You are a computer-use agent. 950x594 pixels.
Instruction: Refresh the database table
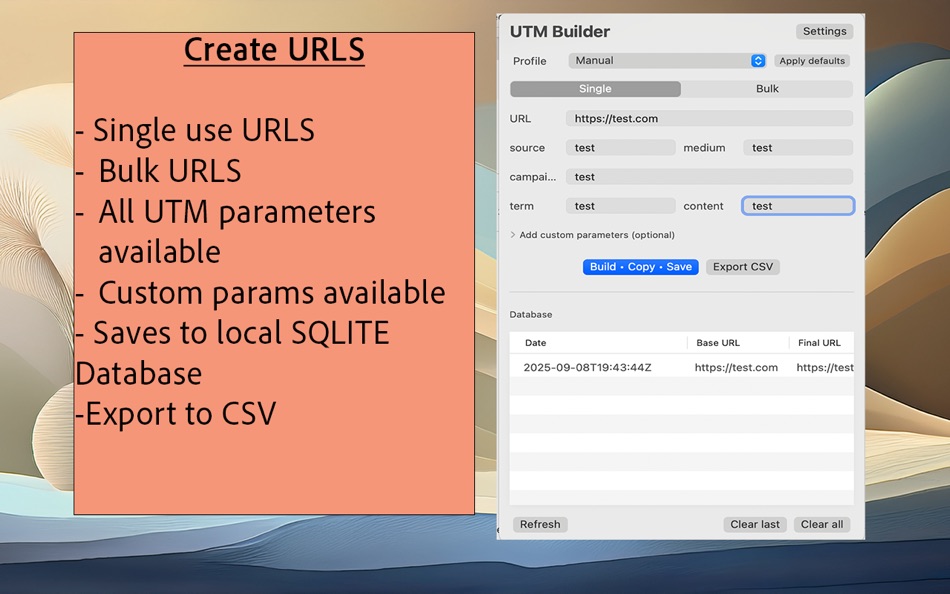click(539, 523)
